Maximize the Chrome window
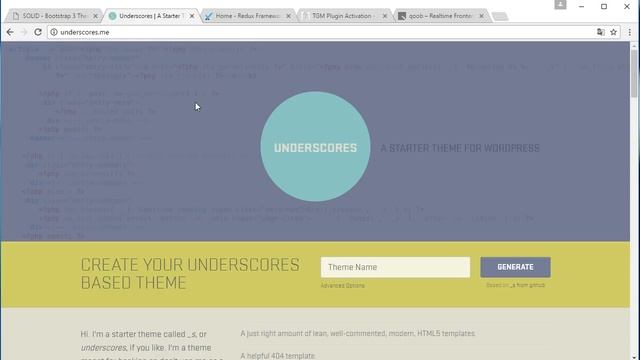640x360 pixels. 604,6
